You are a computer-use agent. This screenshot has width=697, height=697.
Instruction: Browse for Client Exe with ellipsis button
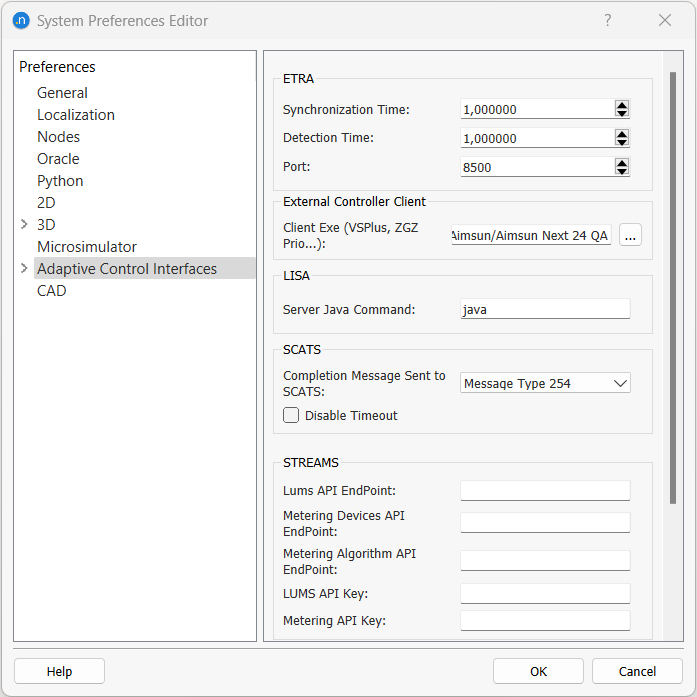click(630, 235)
